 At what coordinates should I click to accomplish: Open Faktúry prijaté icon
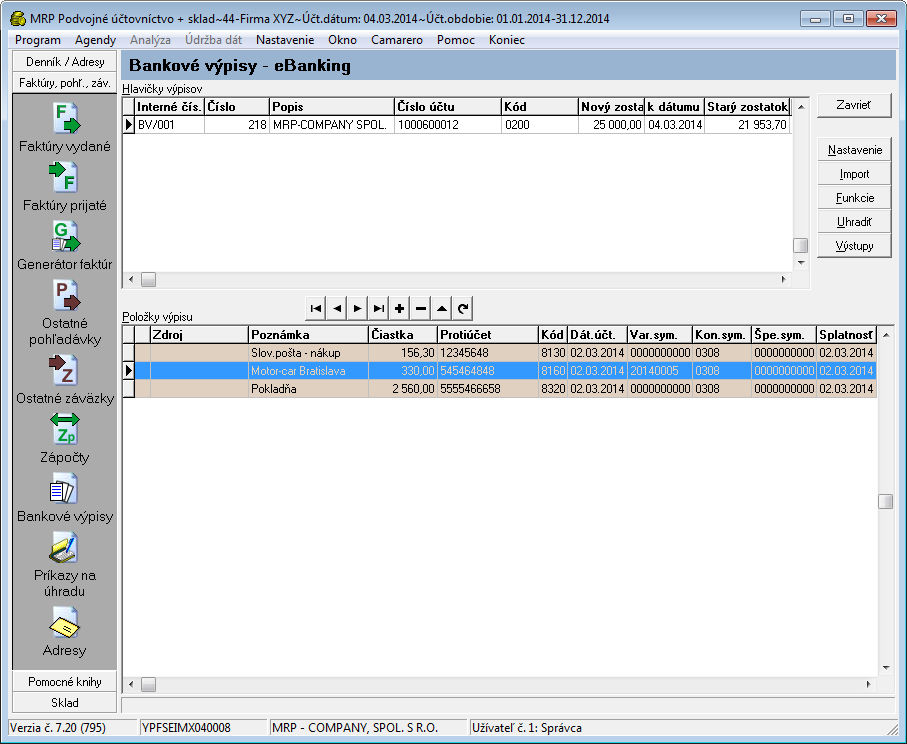tap(65, 177)
